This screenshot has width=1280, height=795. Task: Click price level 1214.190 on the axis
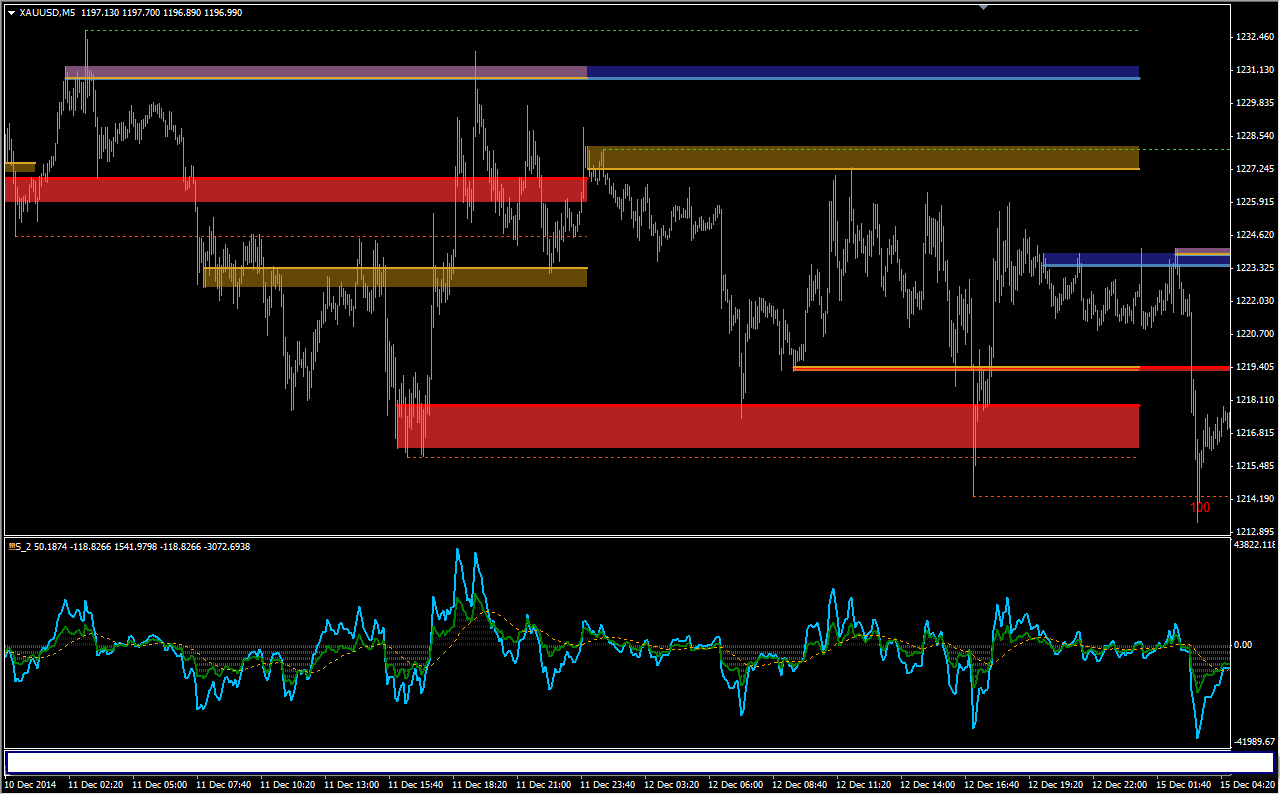[1254, 499]
